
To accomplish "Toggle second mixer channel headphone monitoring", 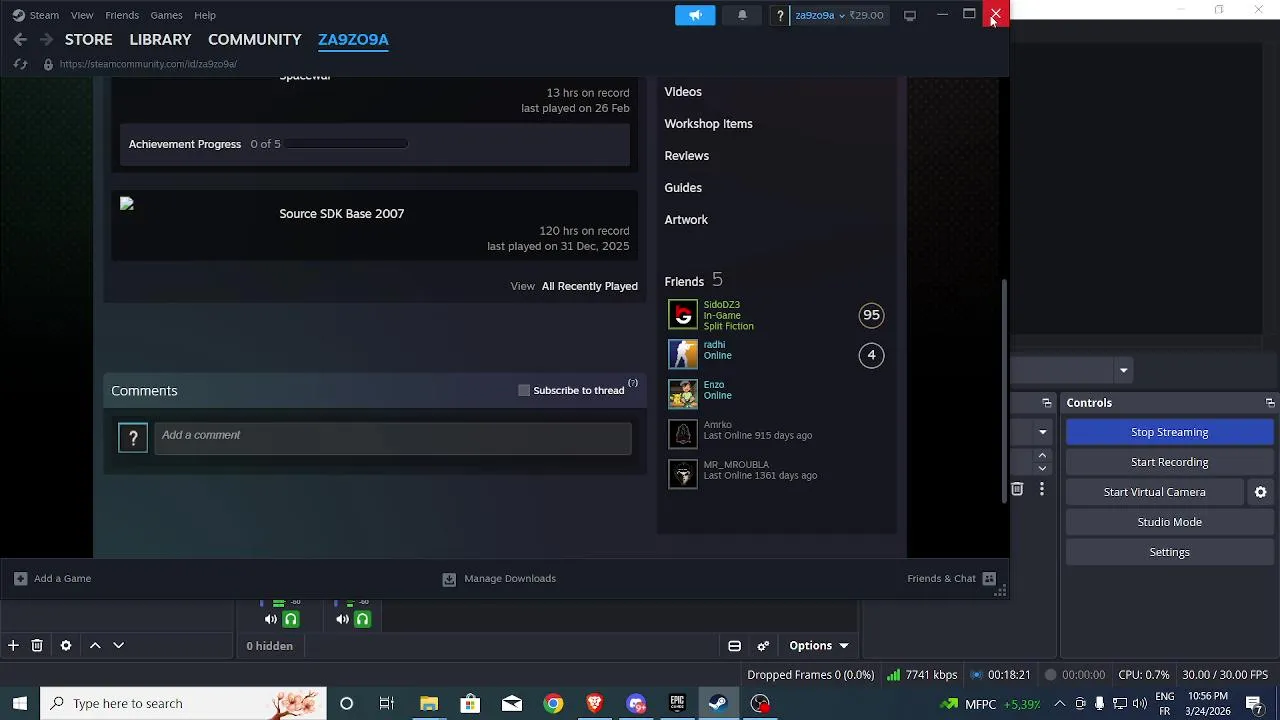I will (x=362, y=619).
